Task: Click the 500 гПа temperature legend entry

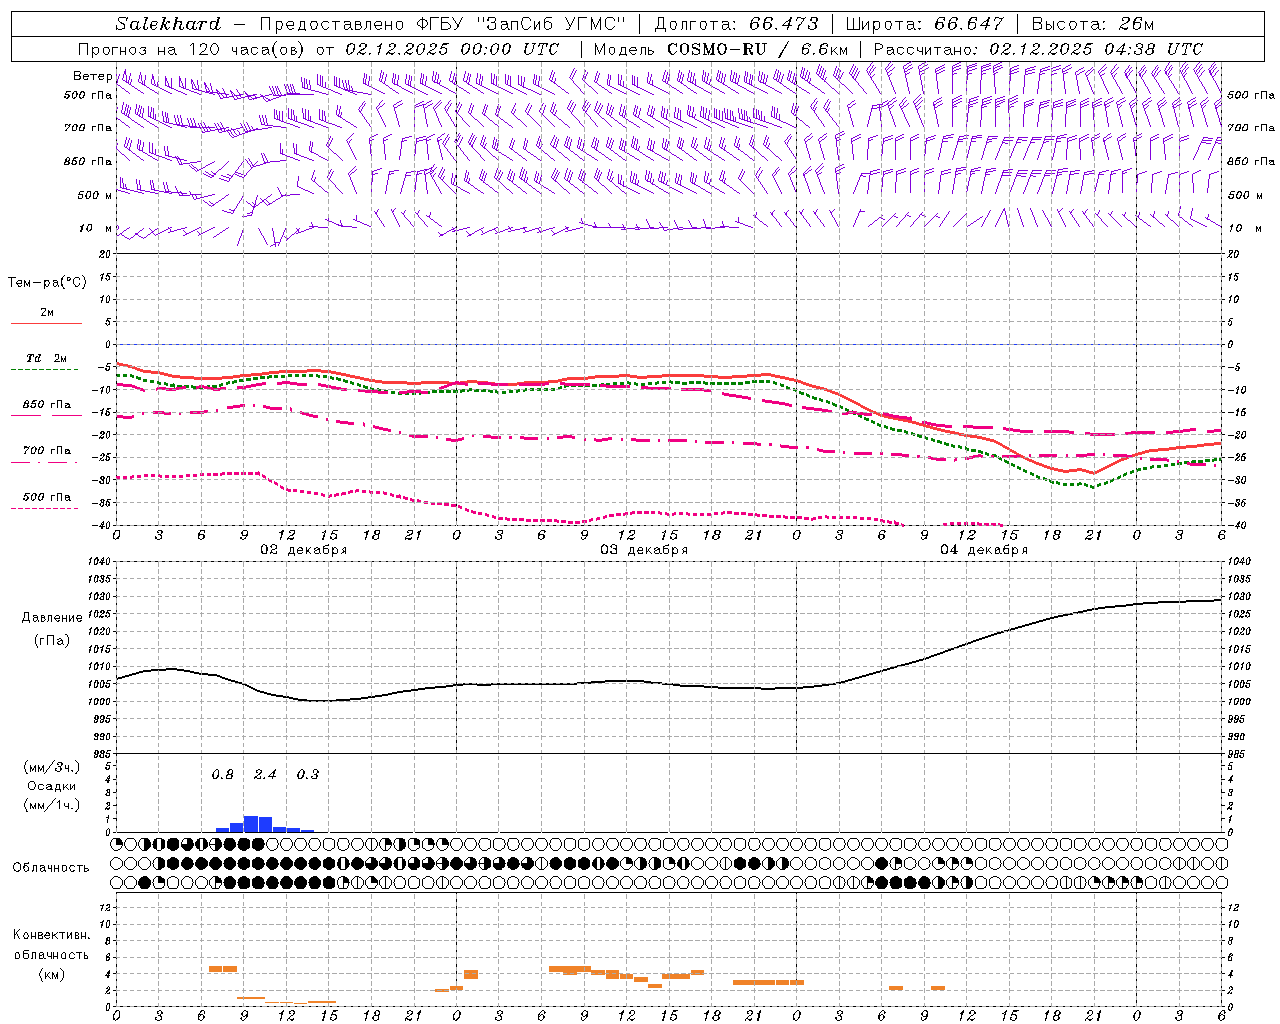Action: tap(47, 497)
